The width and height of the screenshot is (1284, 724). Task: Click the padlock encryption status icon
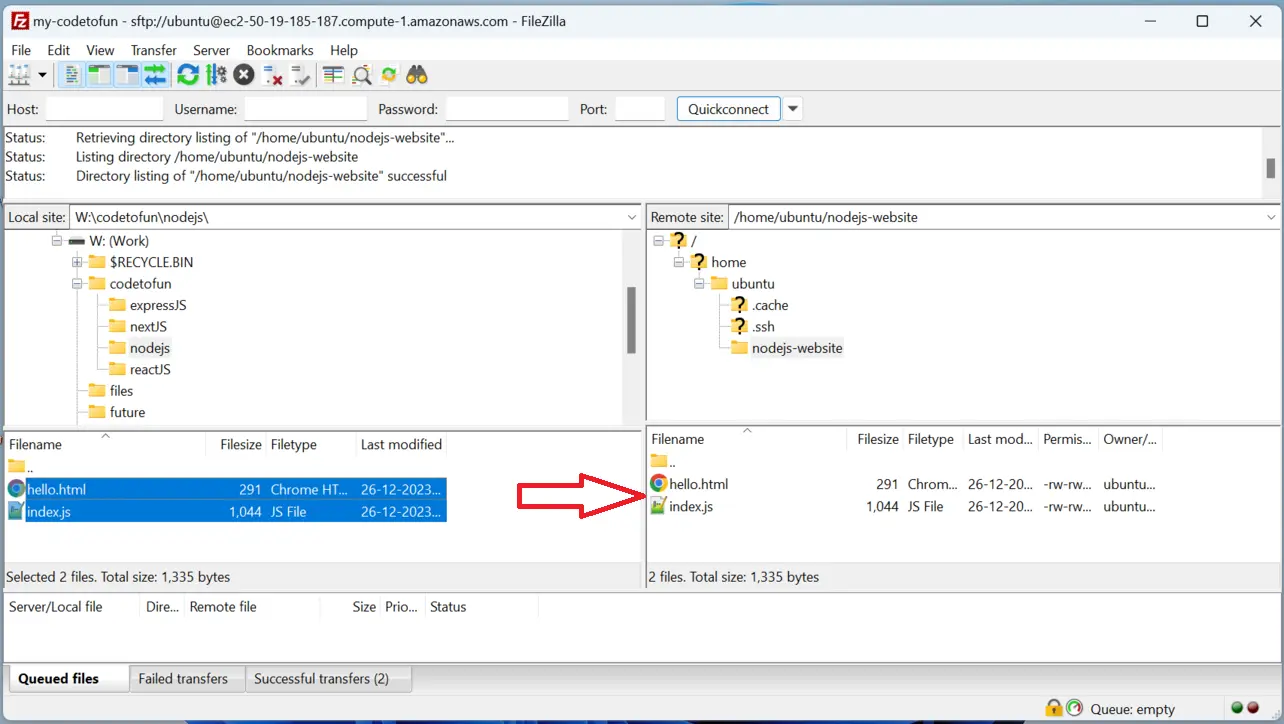(1053, 708)
